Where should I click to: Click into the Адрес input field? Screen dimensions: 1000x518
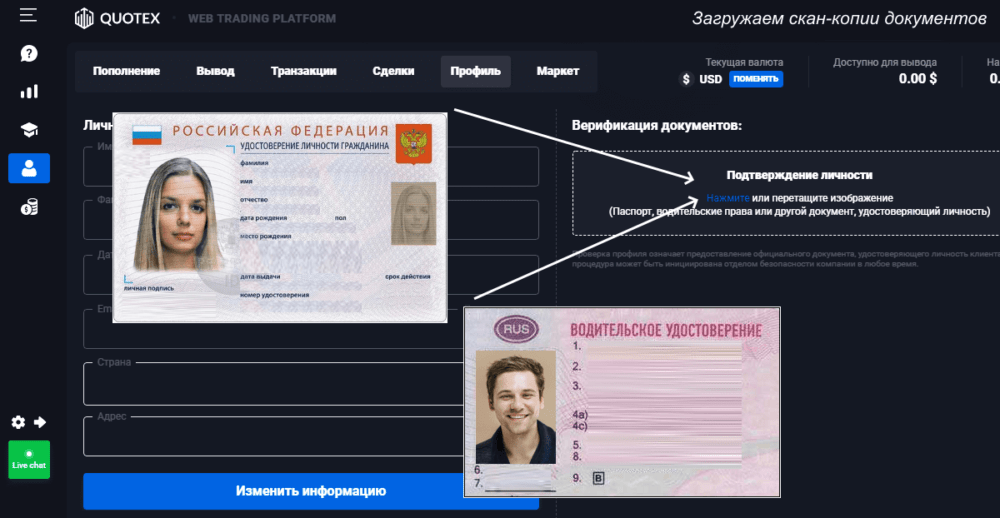(270, 436)
